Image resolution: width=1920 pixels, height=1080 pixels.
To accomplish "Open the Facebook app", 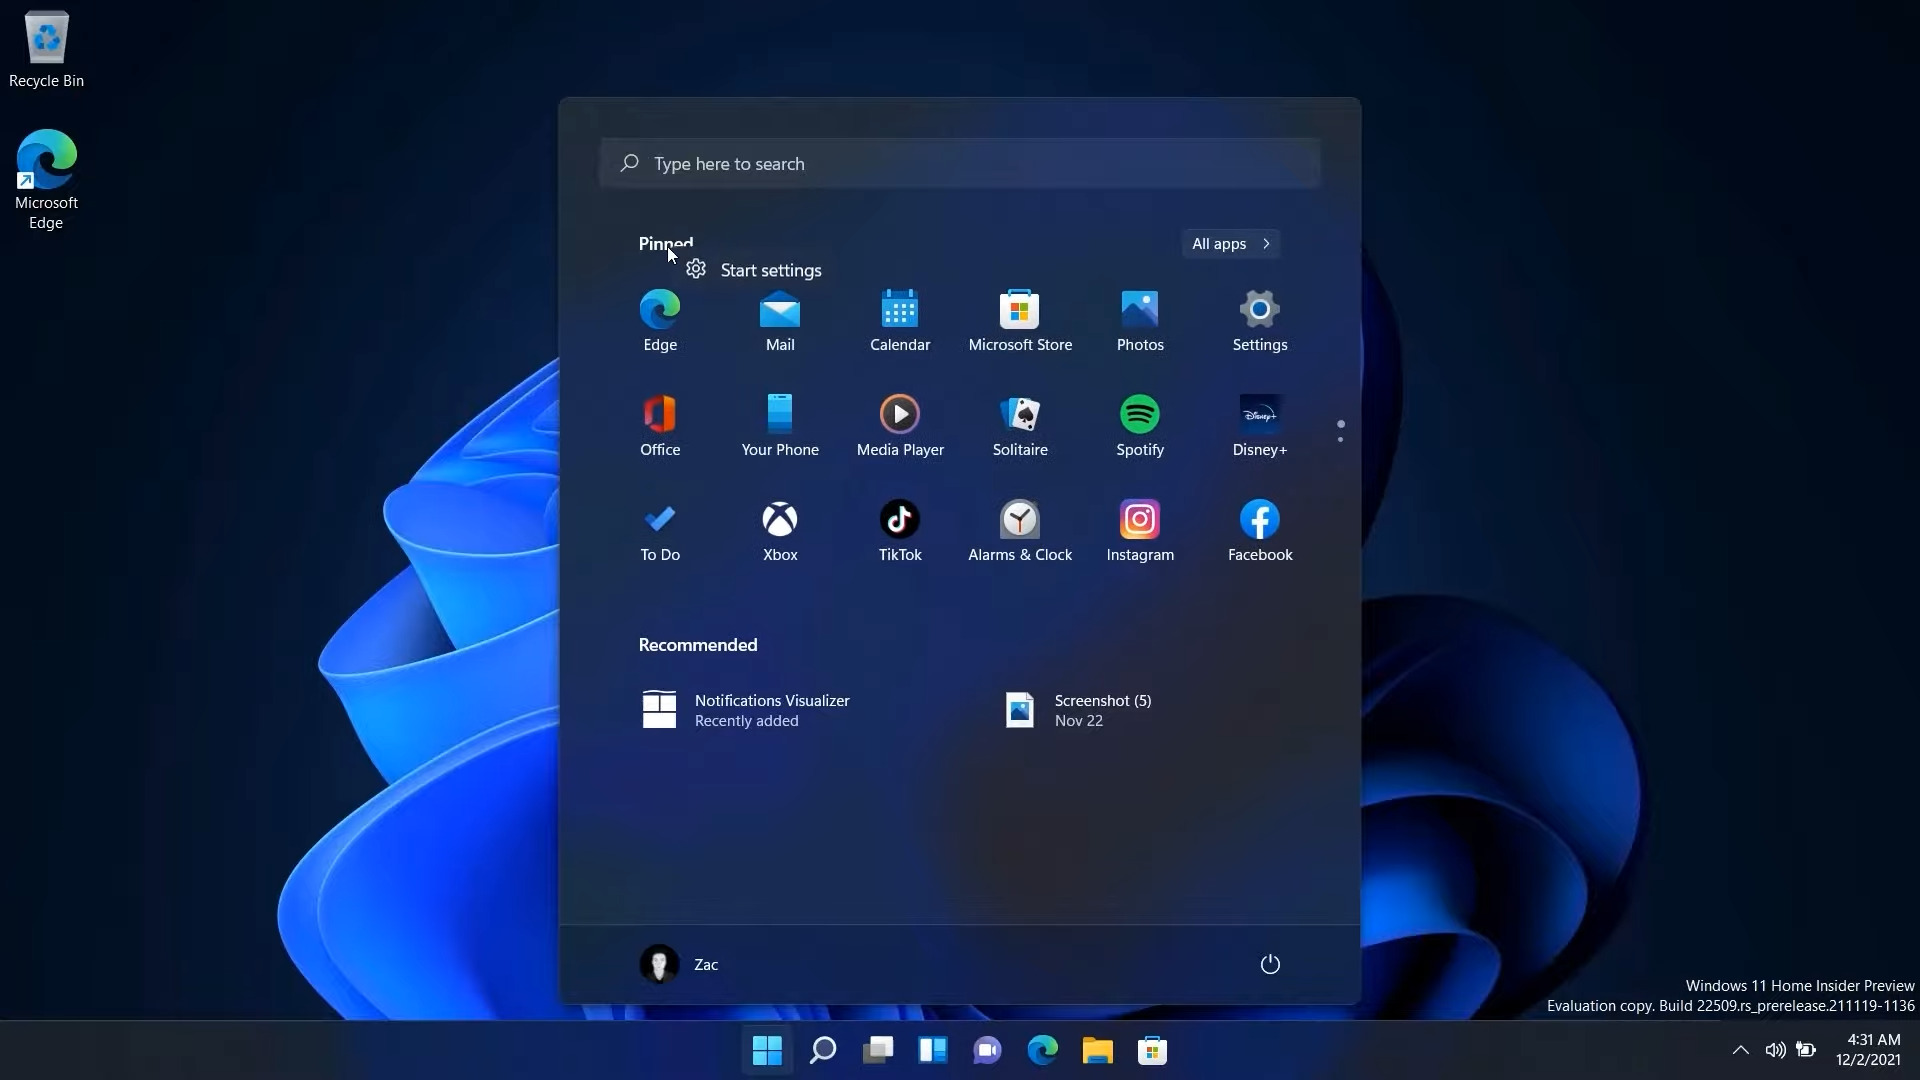I will 1260,532.
